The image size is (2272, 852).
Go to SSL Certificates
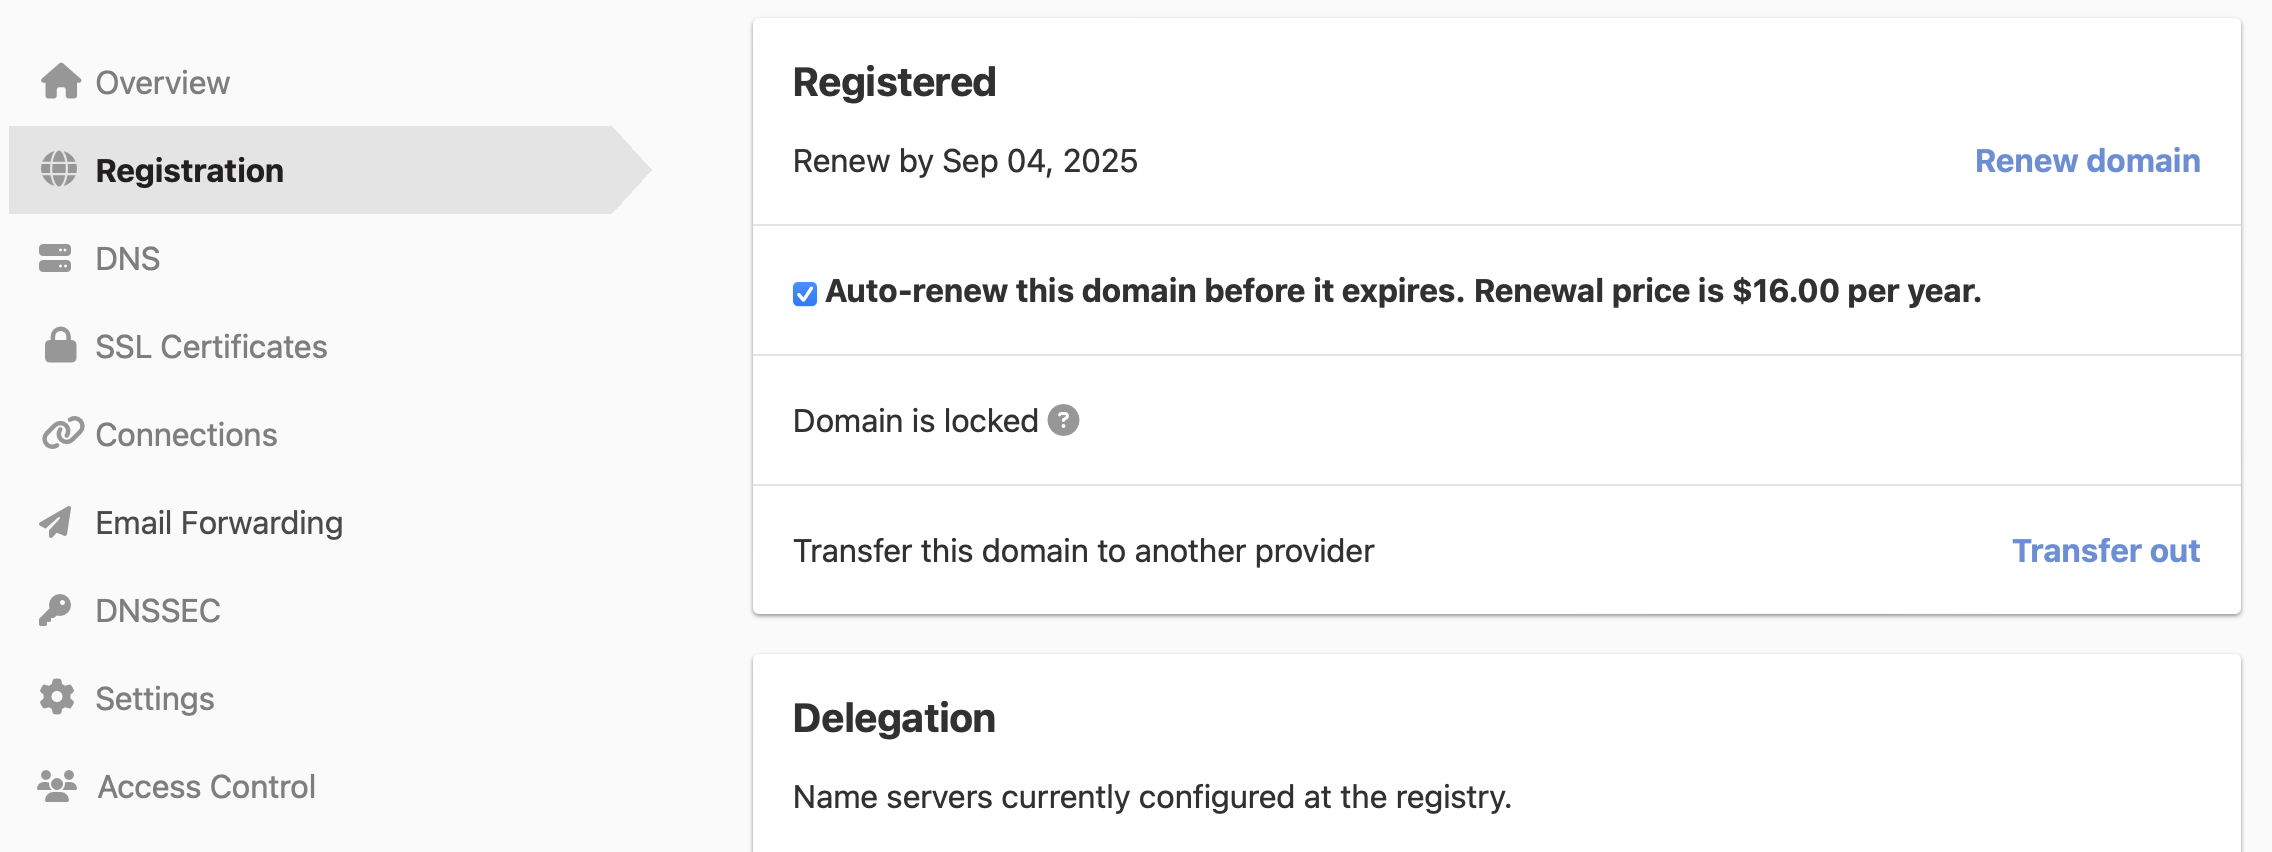pyautogui.click(x=210, y=346)
